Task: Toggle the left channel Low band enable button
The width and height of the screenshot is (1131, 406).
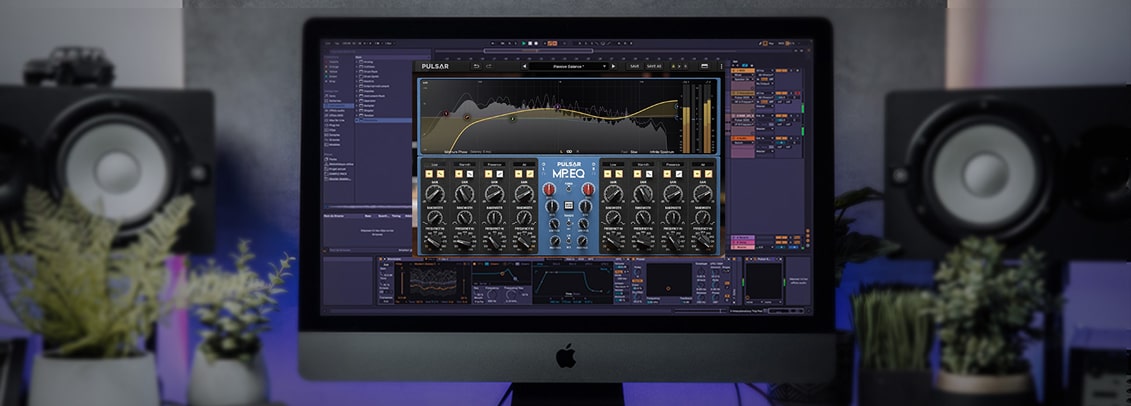Action: [427, 174]
